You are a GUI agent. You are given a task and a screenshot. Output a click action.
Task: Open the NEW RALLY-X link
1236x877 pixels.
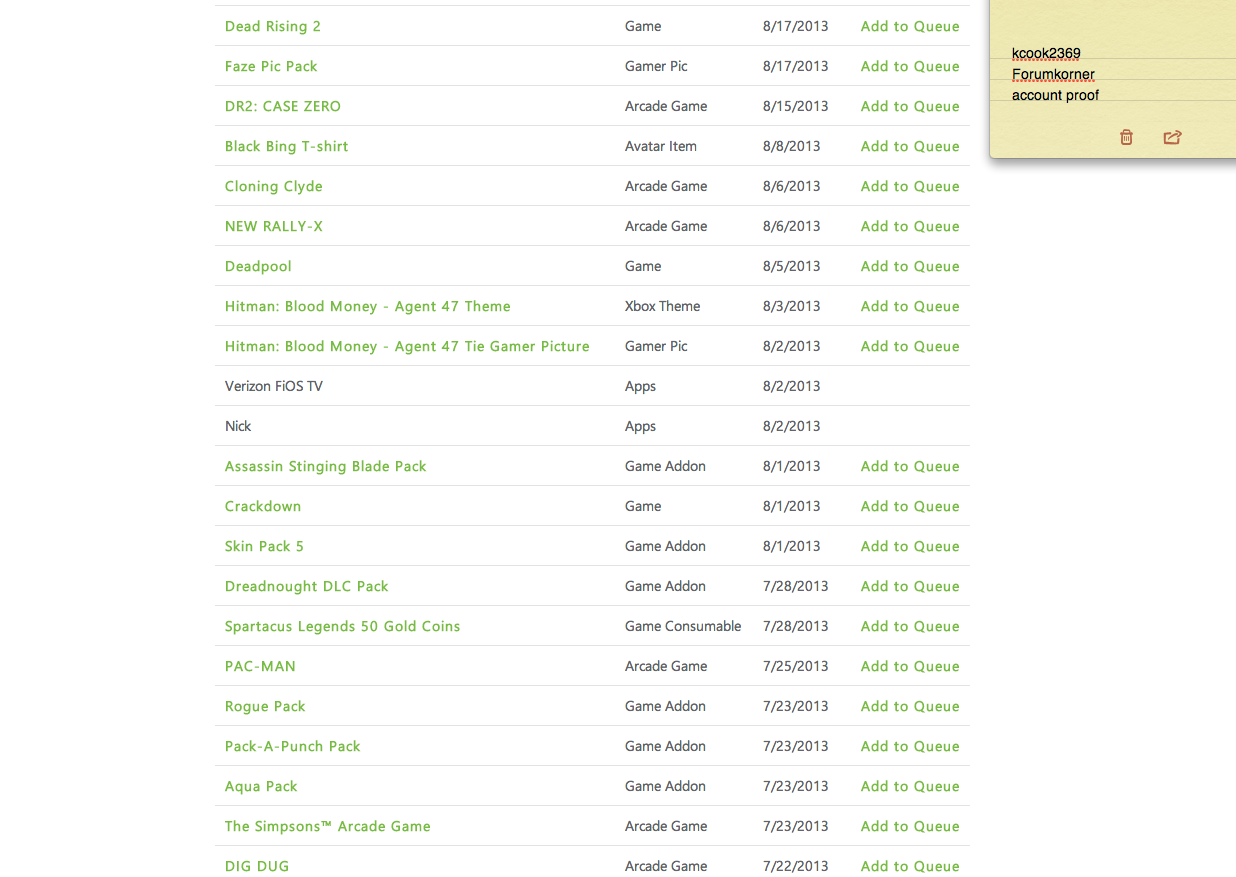click(x=274, y=226)
